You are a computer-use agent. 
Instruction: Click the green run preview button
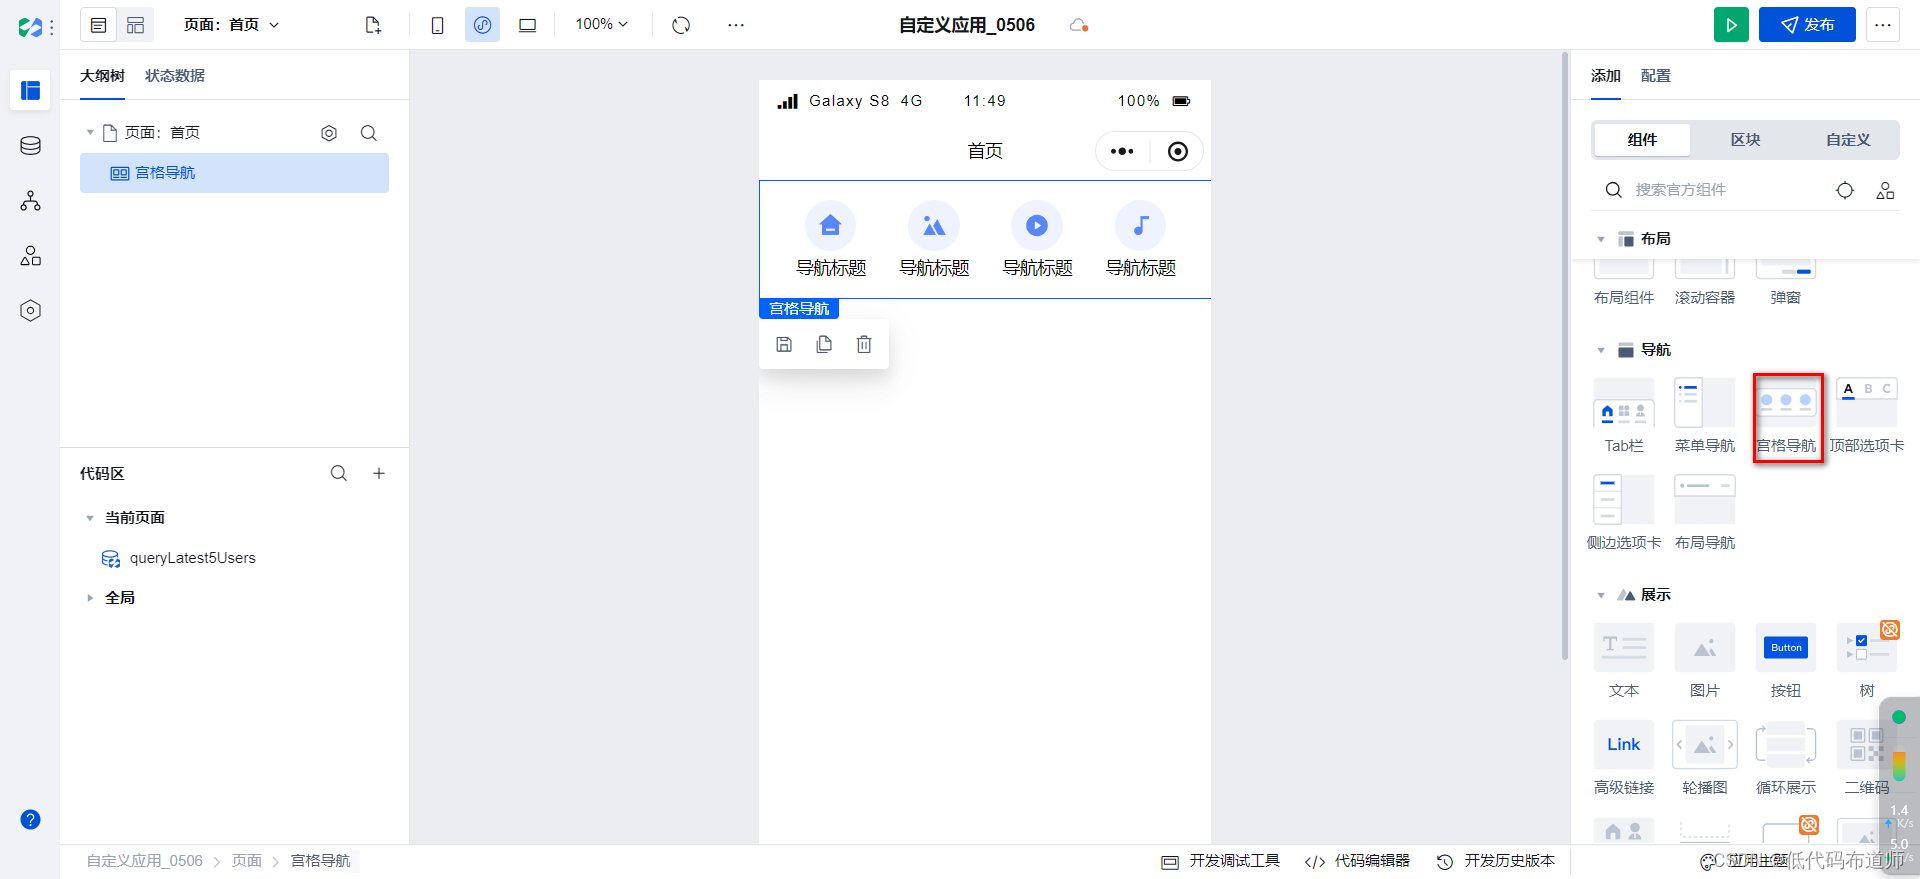click(x=1731, y=25)
